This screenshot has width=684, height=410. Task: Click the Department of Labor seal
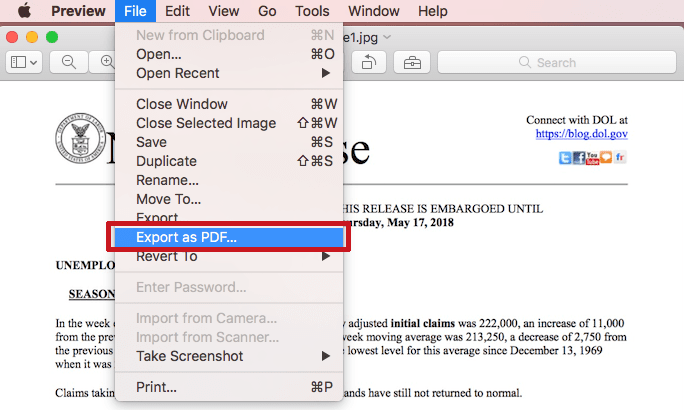(x=81, y=138)
